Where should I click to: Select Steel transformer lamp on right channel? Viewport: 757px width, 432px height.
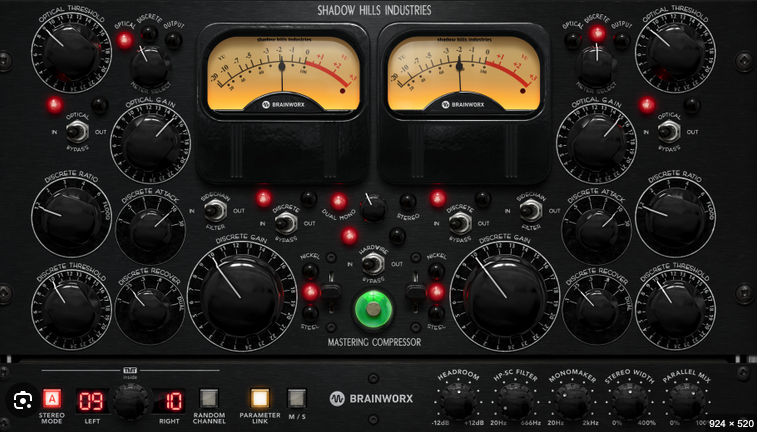coord(436,313)
